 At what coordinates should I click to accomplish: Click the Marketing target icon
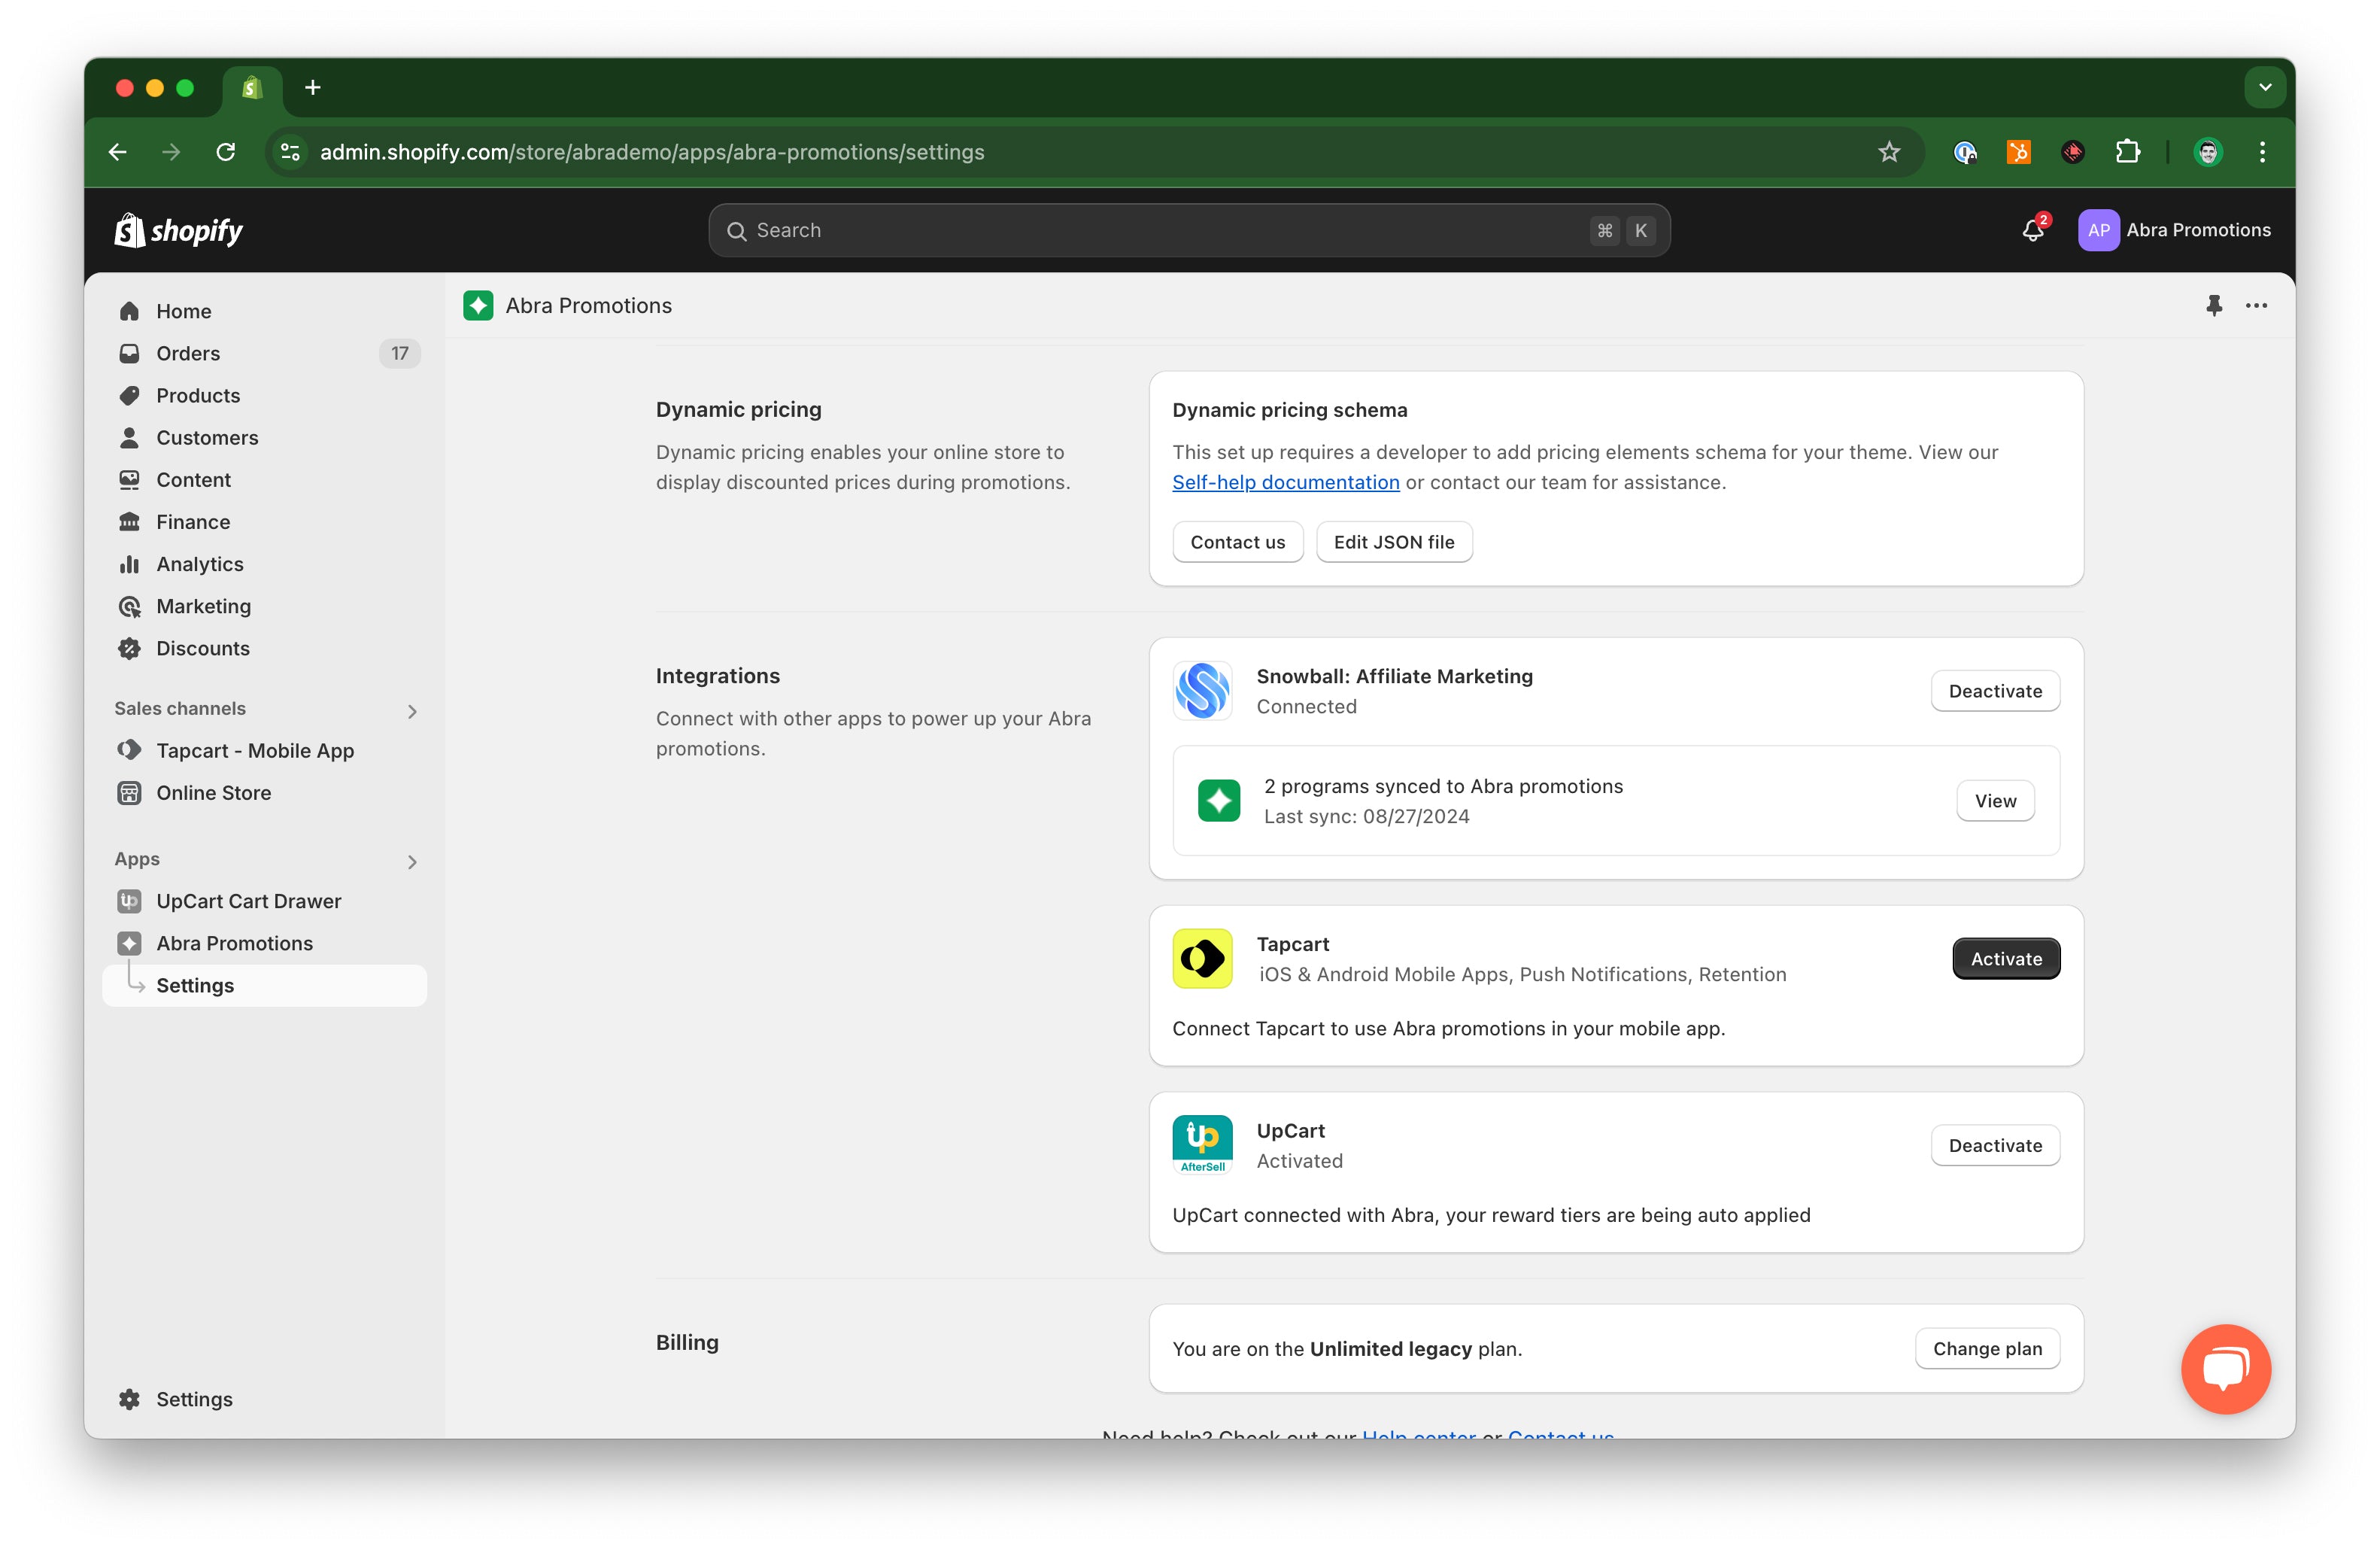click(129, 606)
